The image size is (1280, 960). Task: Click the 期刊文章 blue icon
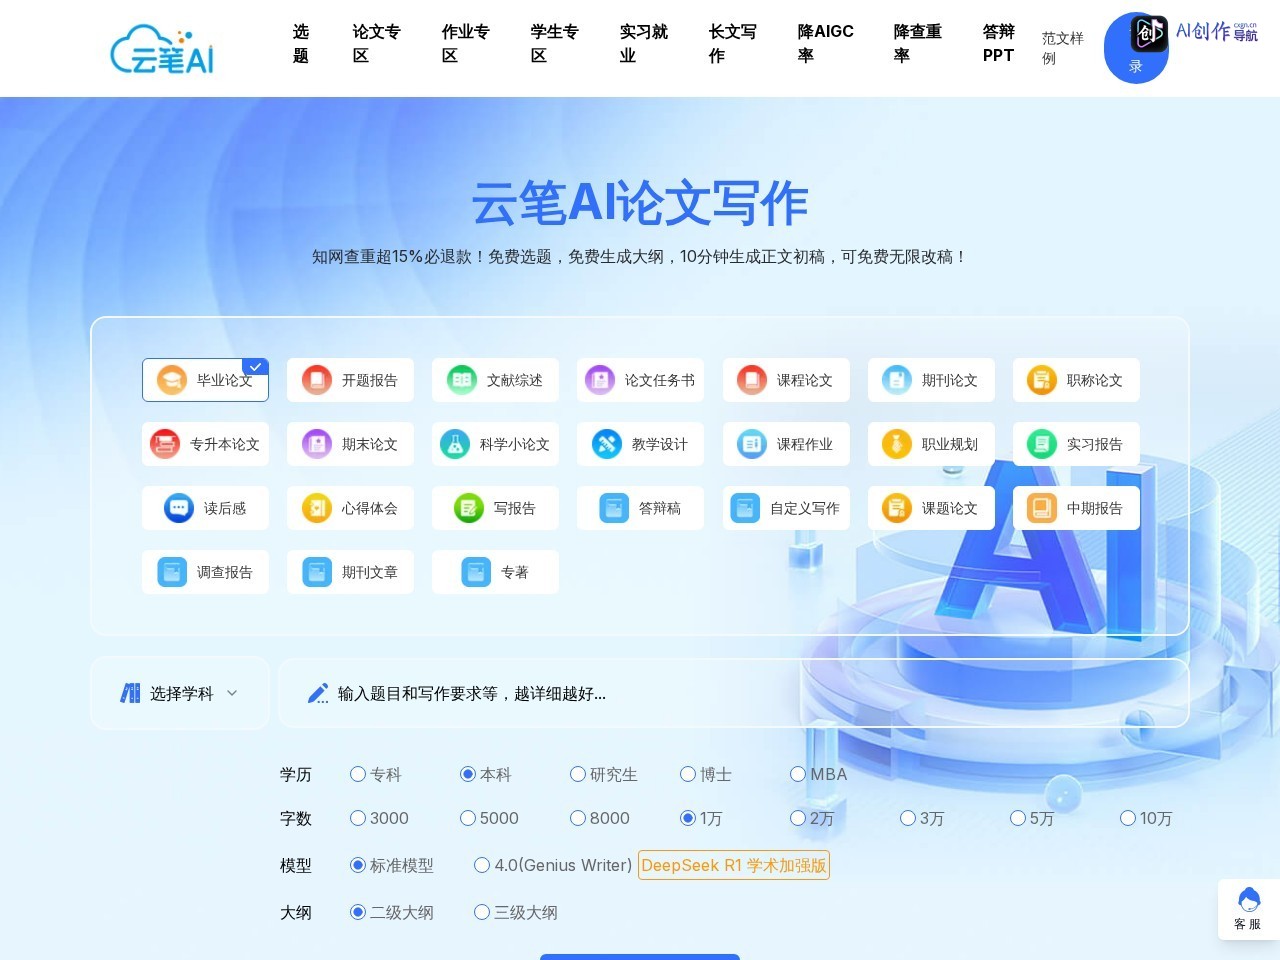pos(317,572)
